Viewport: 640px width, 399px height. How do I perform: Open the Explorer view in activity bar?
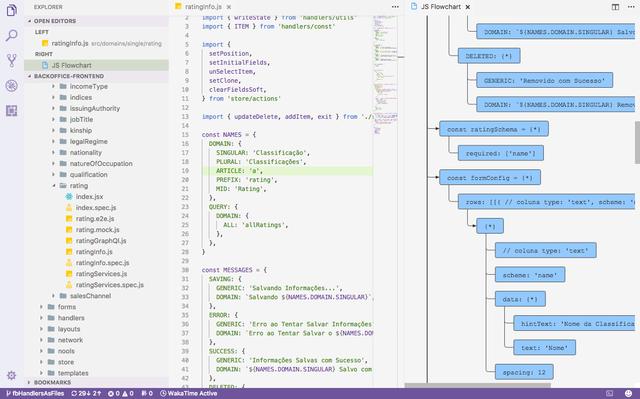(x=11, y=10)
